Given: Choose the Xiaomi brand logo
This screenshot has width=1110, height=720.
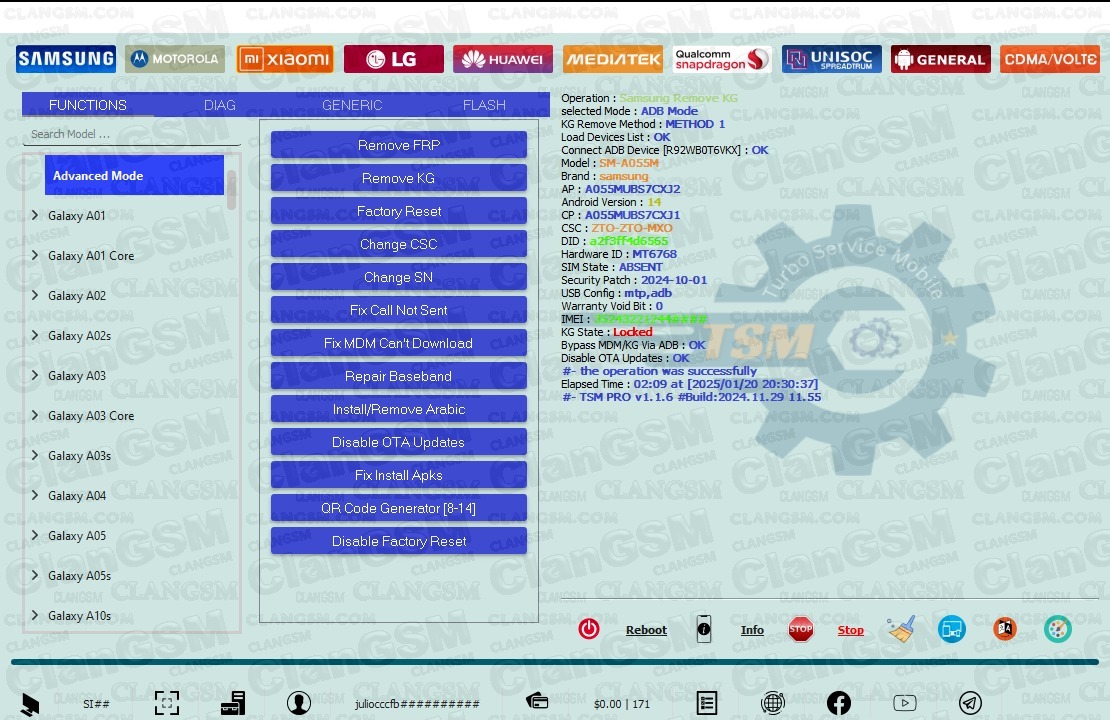Looking at the screenshot, I should pos(285,59).
